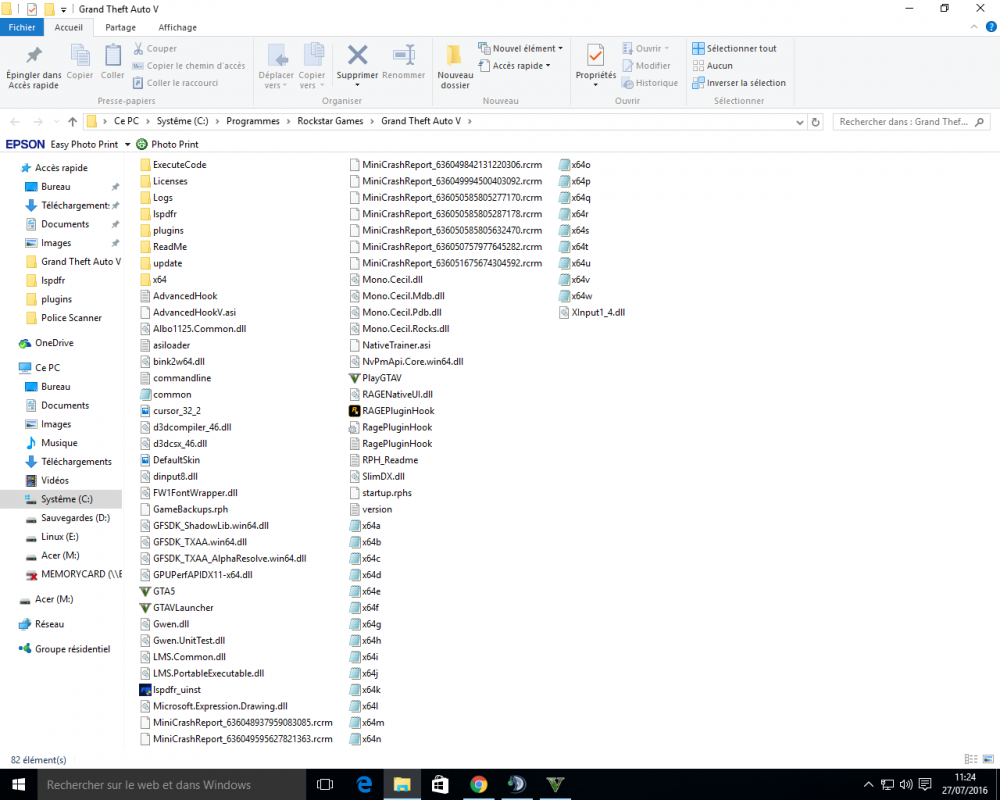Screen dimensions: 1000x800
Task: Open the Accès rapide ribbon dropdown
Action: coord(515,66)
